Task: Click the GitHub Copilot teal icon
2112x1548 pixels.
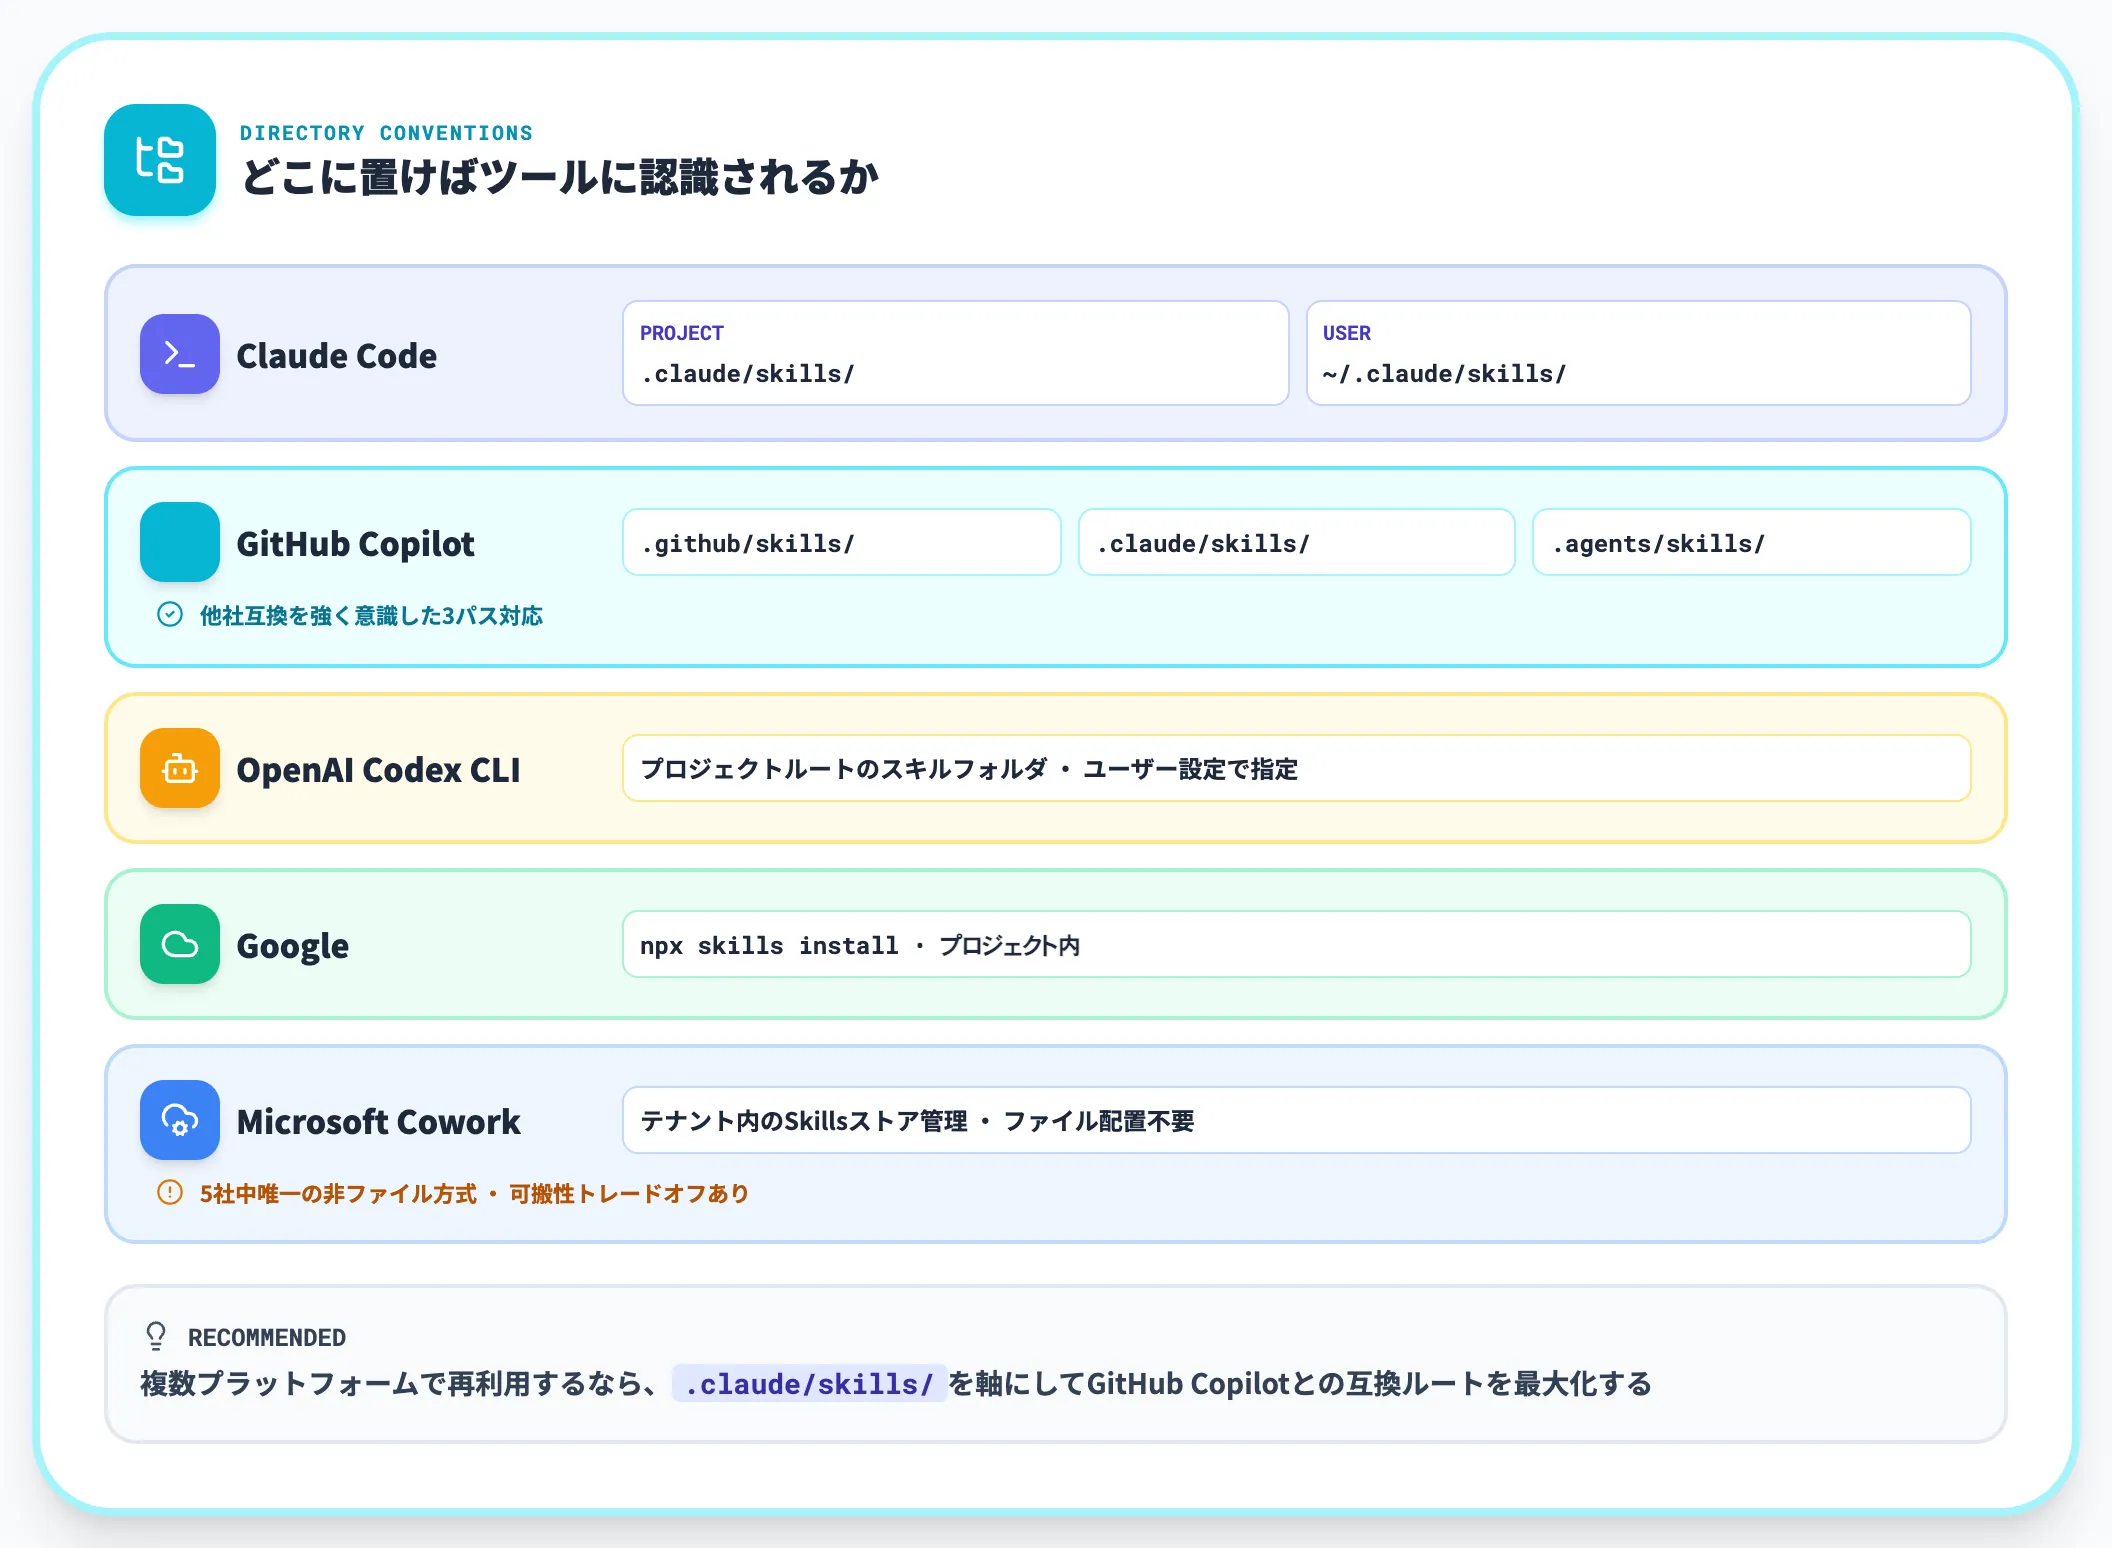Action: (180, 542)
